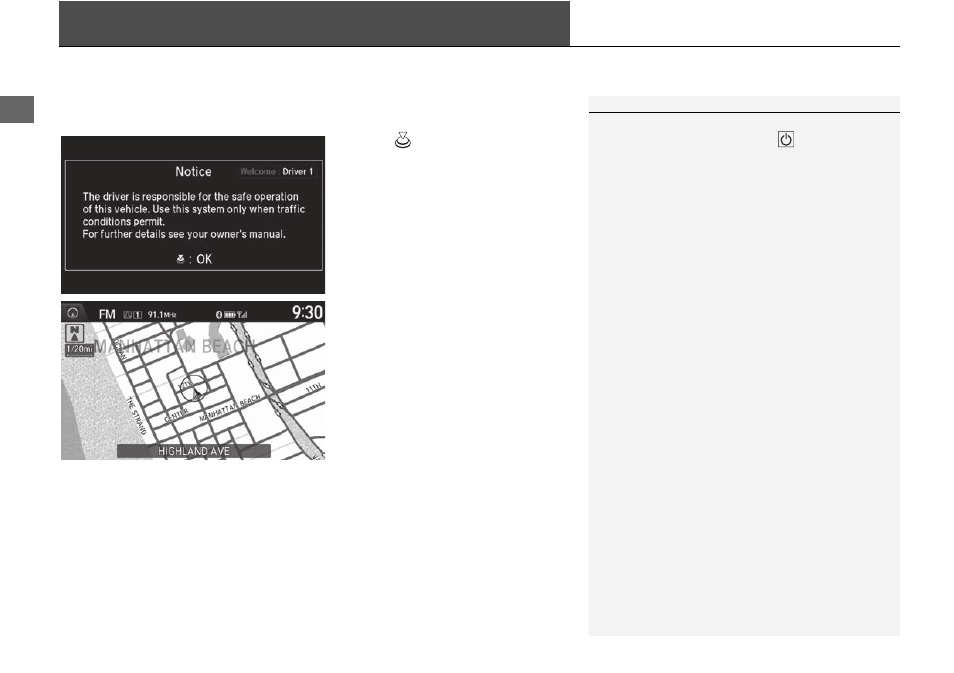Click the home icon in map header

coord(73,313)
